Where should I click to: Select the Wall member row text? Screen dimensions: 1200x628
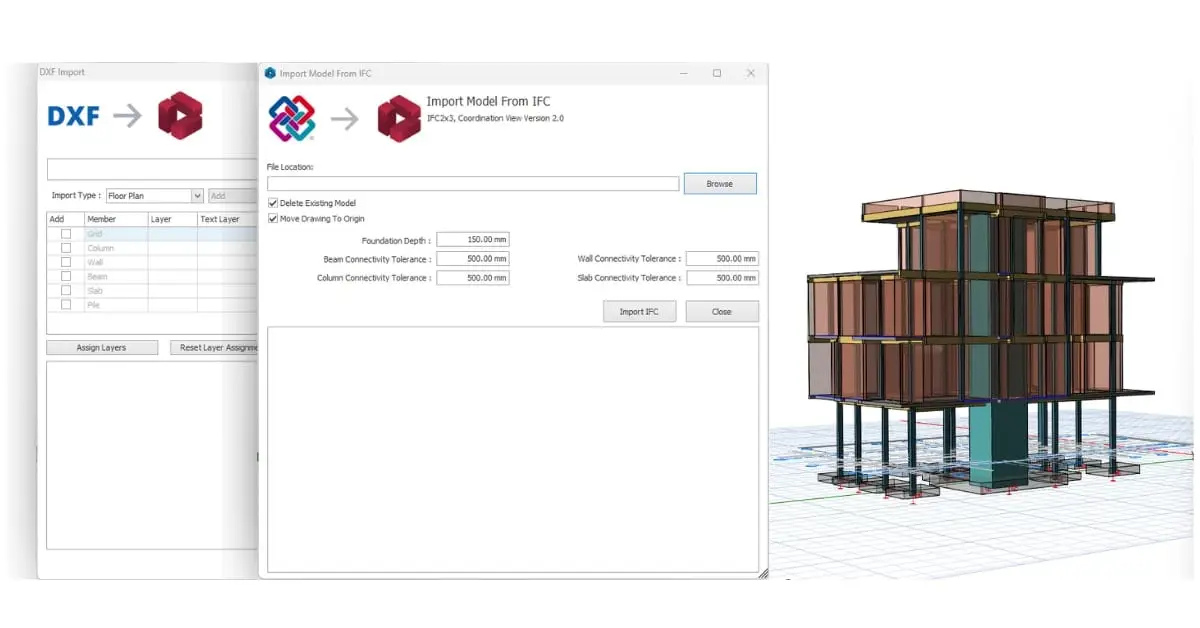(x=95, y=262)
